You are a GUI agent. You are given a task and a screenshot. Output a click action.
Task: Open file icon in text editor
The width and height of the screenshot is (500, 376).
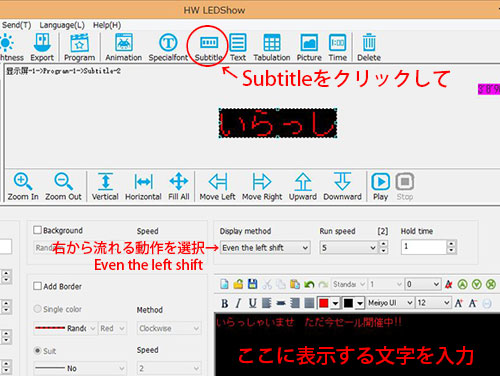coord(238,284)
